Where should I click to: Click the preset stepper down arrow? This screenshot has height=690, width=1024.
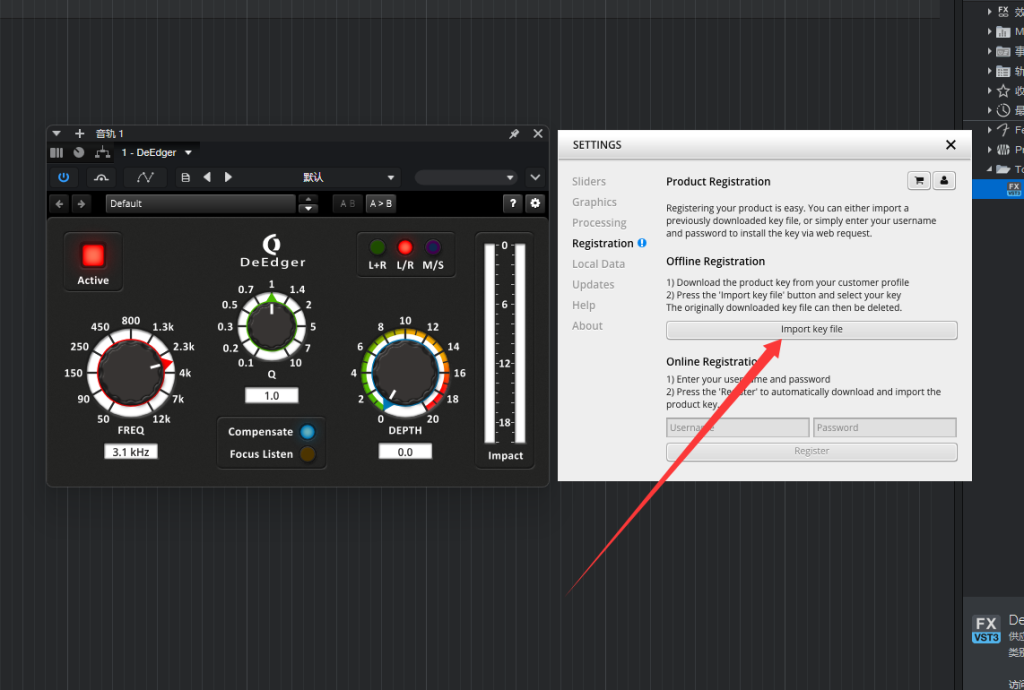point(308,209)
